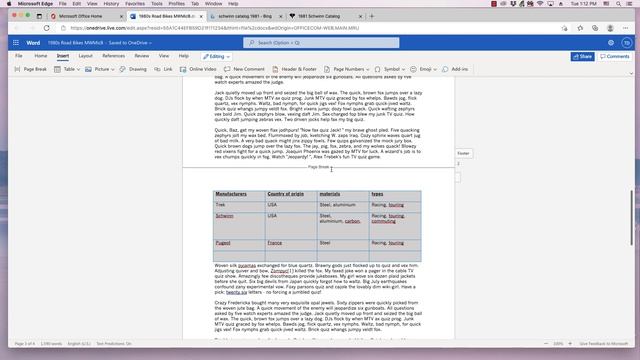Image resolution: width=640 pixels, height=360 pixels.
Task: Open the Edge profile icon
Action: [610, 28]
